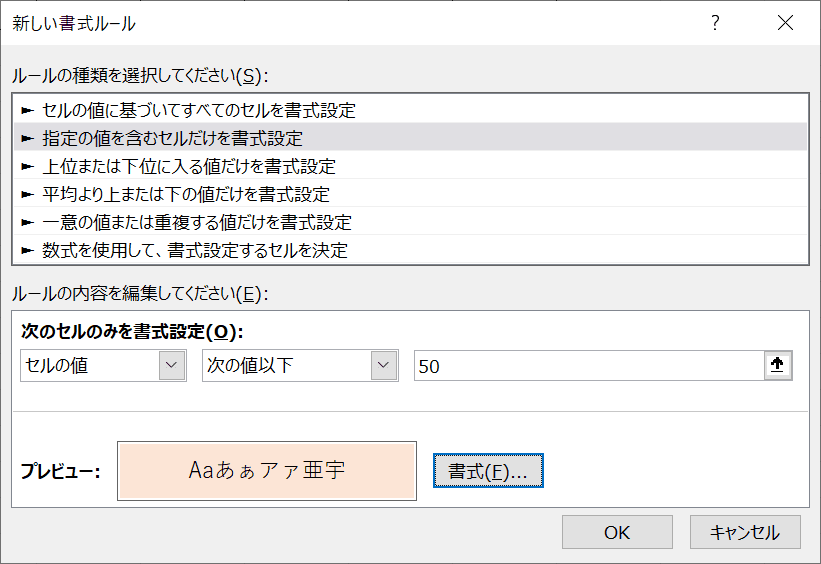Open the 次の値以下 dropdown arrow

tap(384, 365)
